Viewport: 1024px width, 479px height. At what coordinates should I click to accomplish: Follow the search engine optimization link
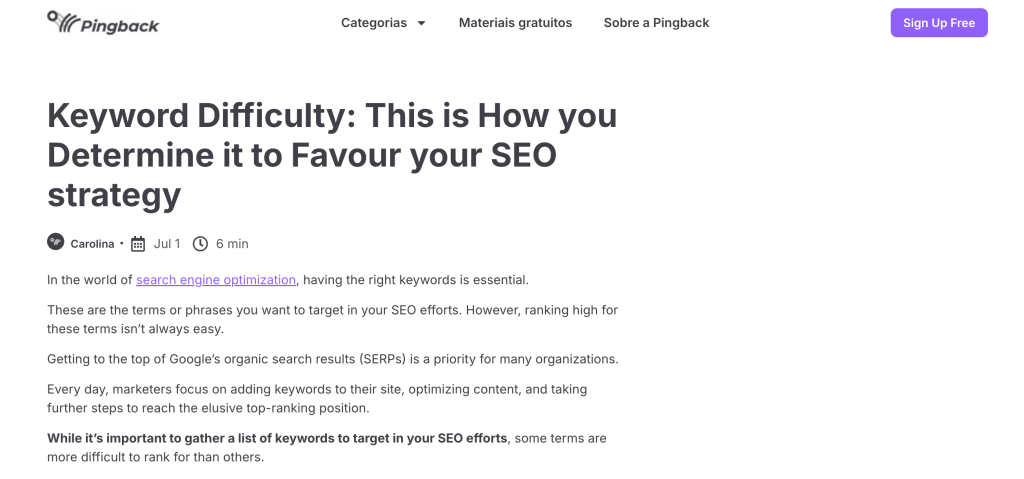216,280
